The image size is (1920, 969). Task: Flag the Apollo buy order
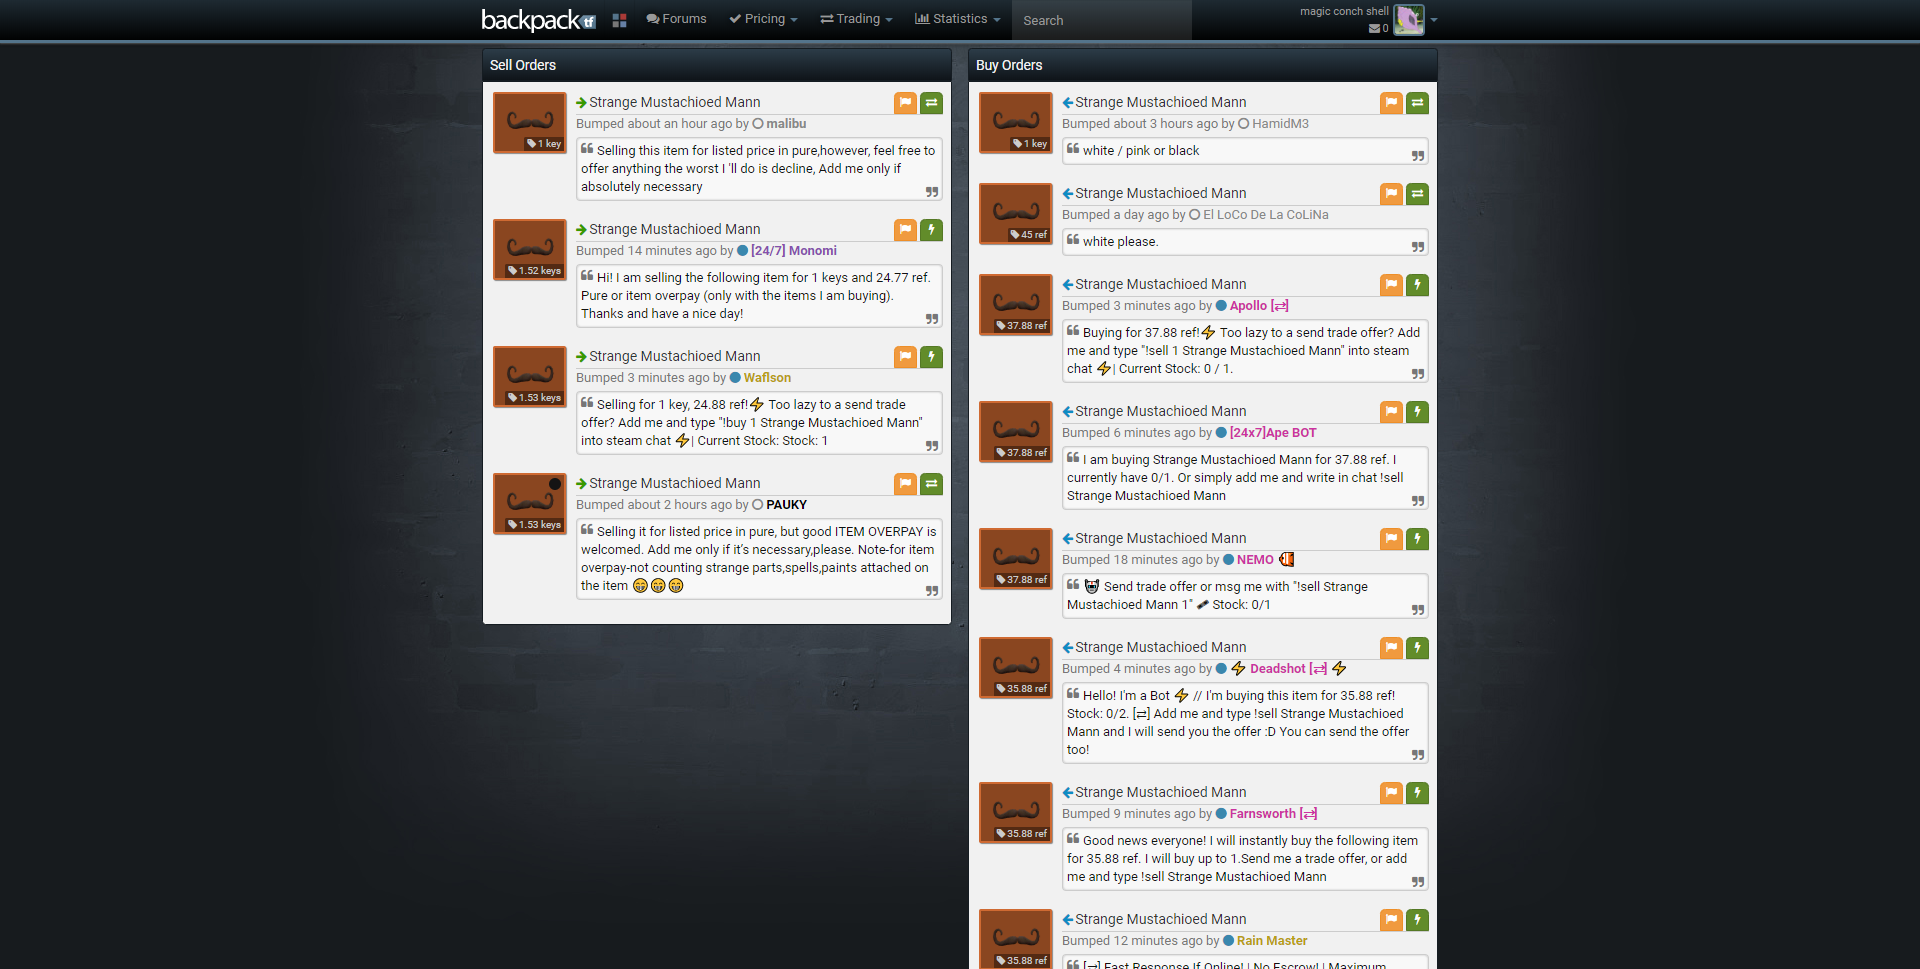tap(1391, 285)
